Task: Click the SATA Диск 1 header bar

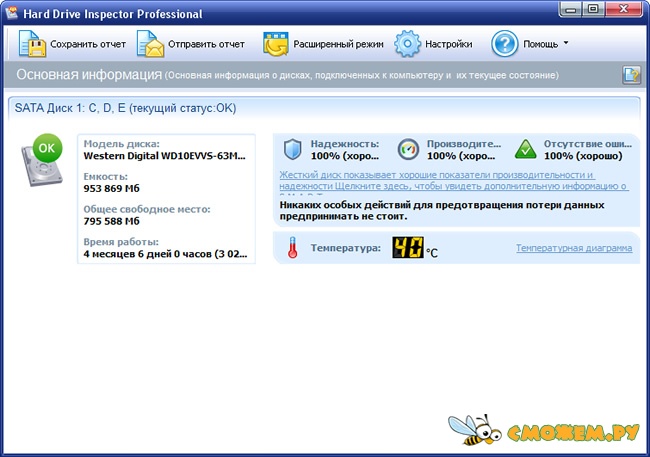Action: pyautogui.click(x=324, y=109)
